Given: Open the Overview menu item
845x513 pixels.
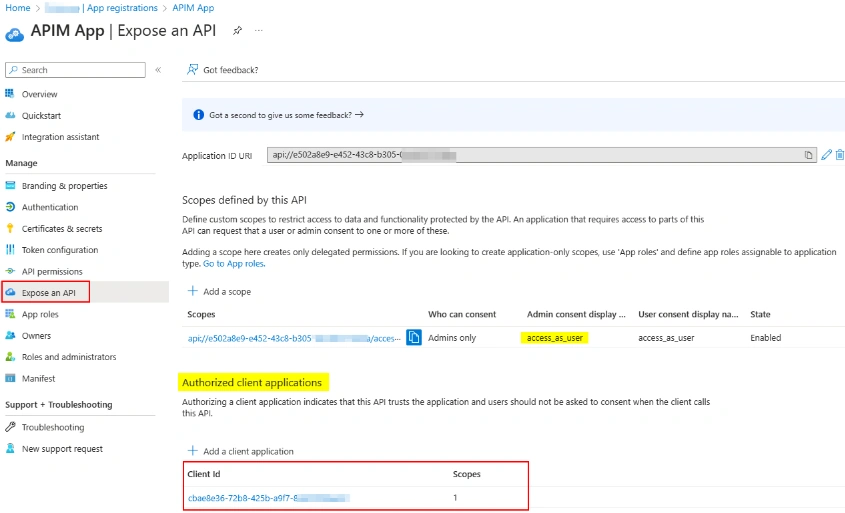Looking at the screenshot, I should click(x=39, y=94).
